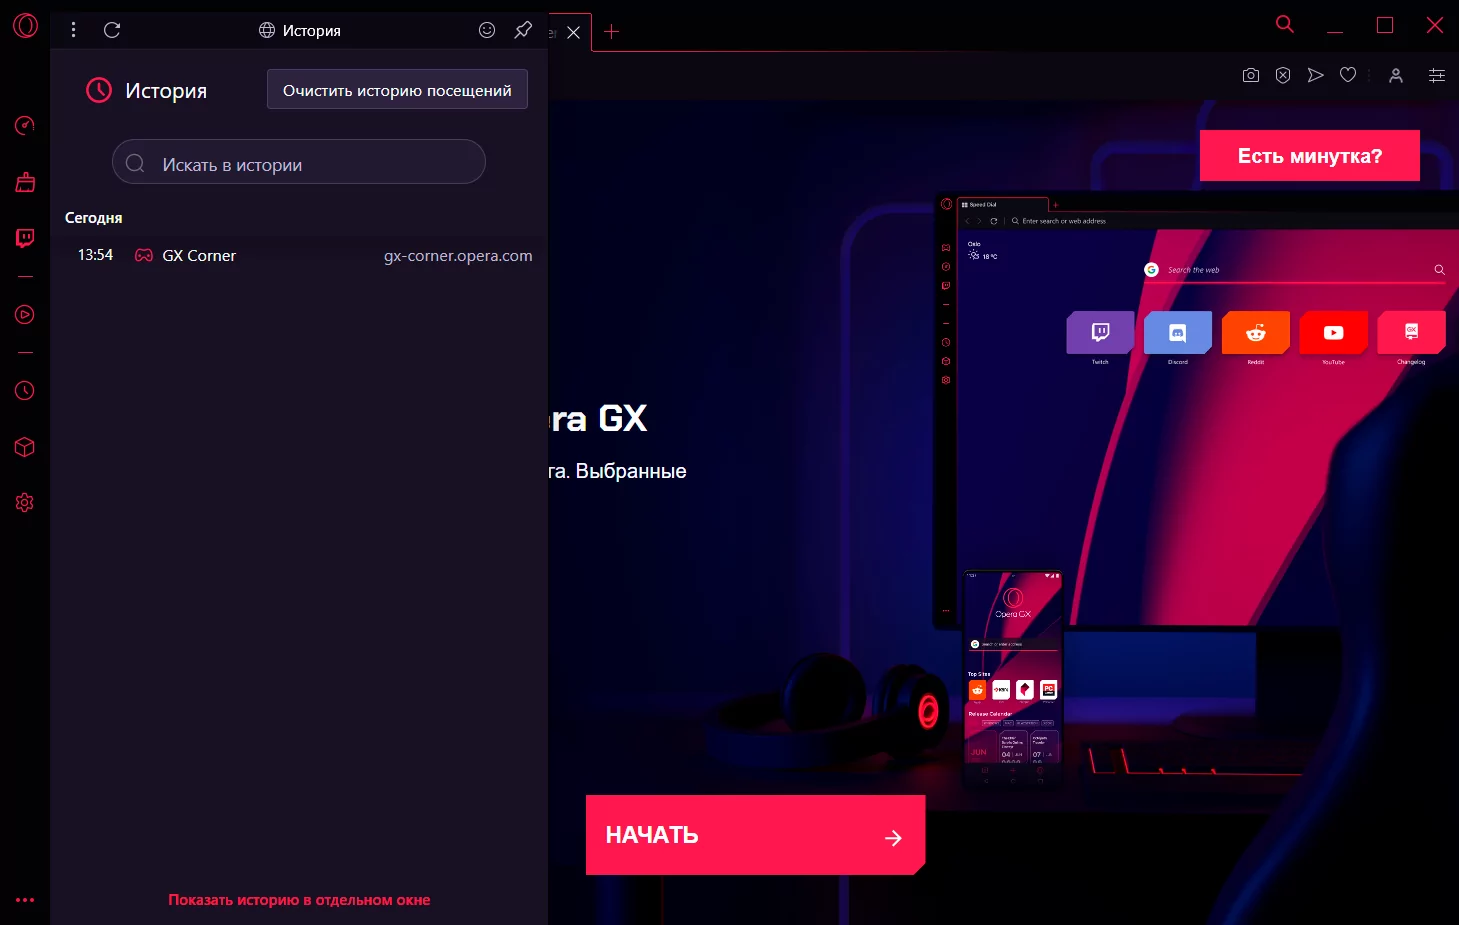Open the History clock icon in sidebar
1459x925 pixels.
pos(25,391)
